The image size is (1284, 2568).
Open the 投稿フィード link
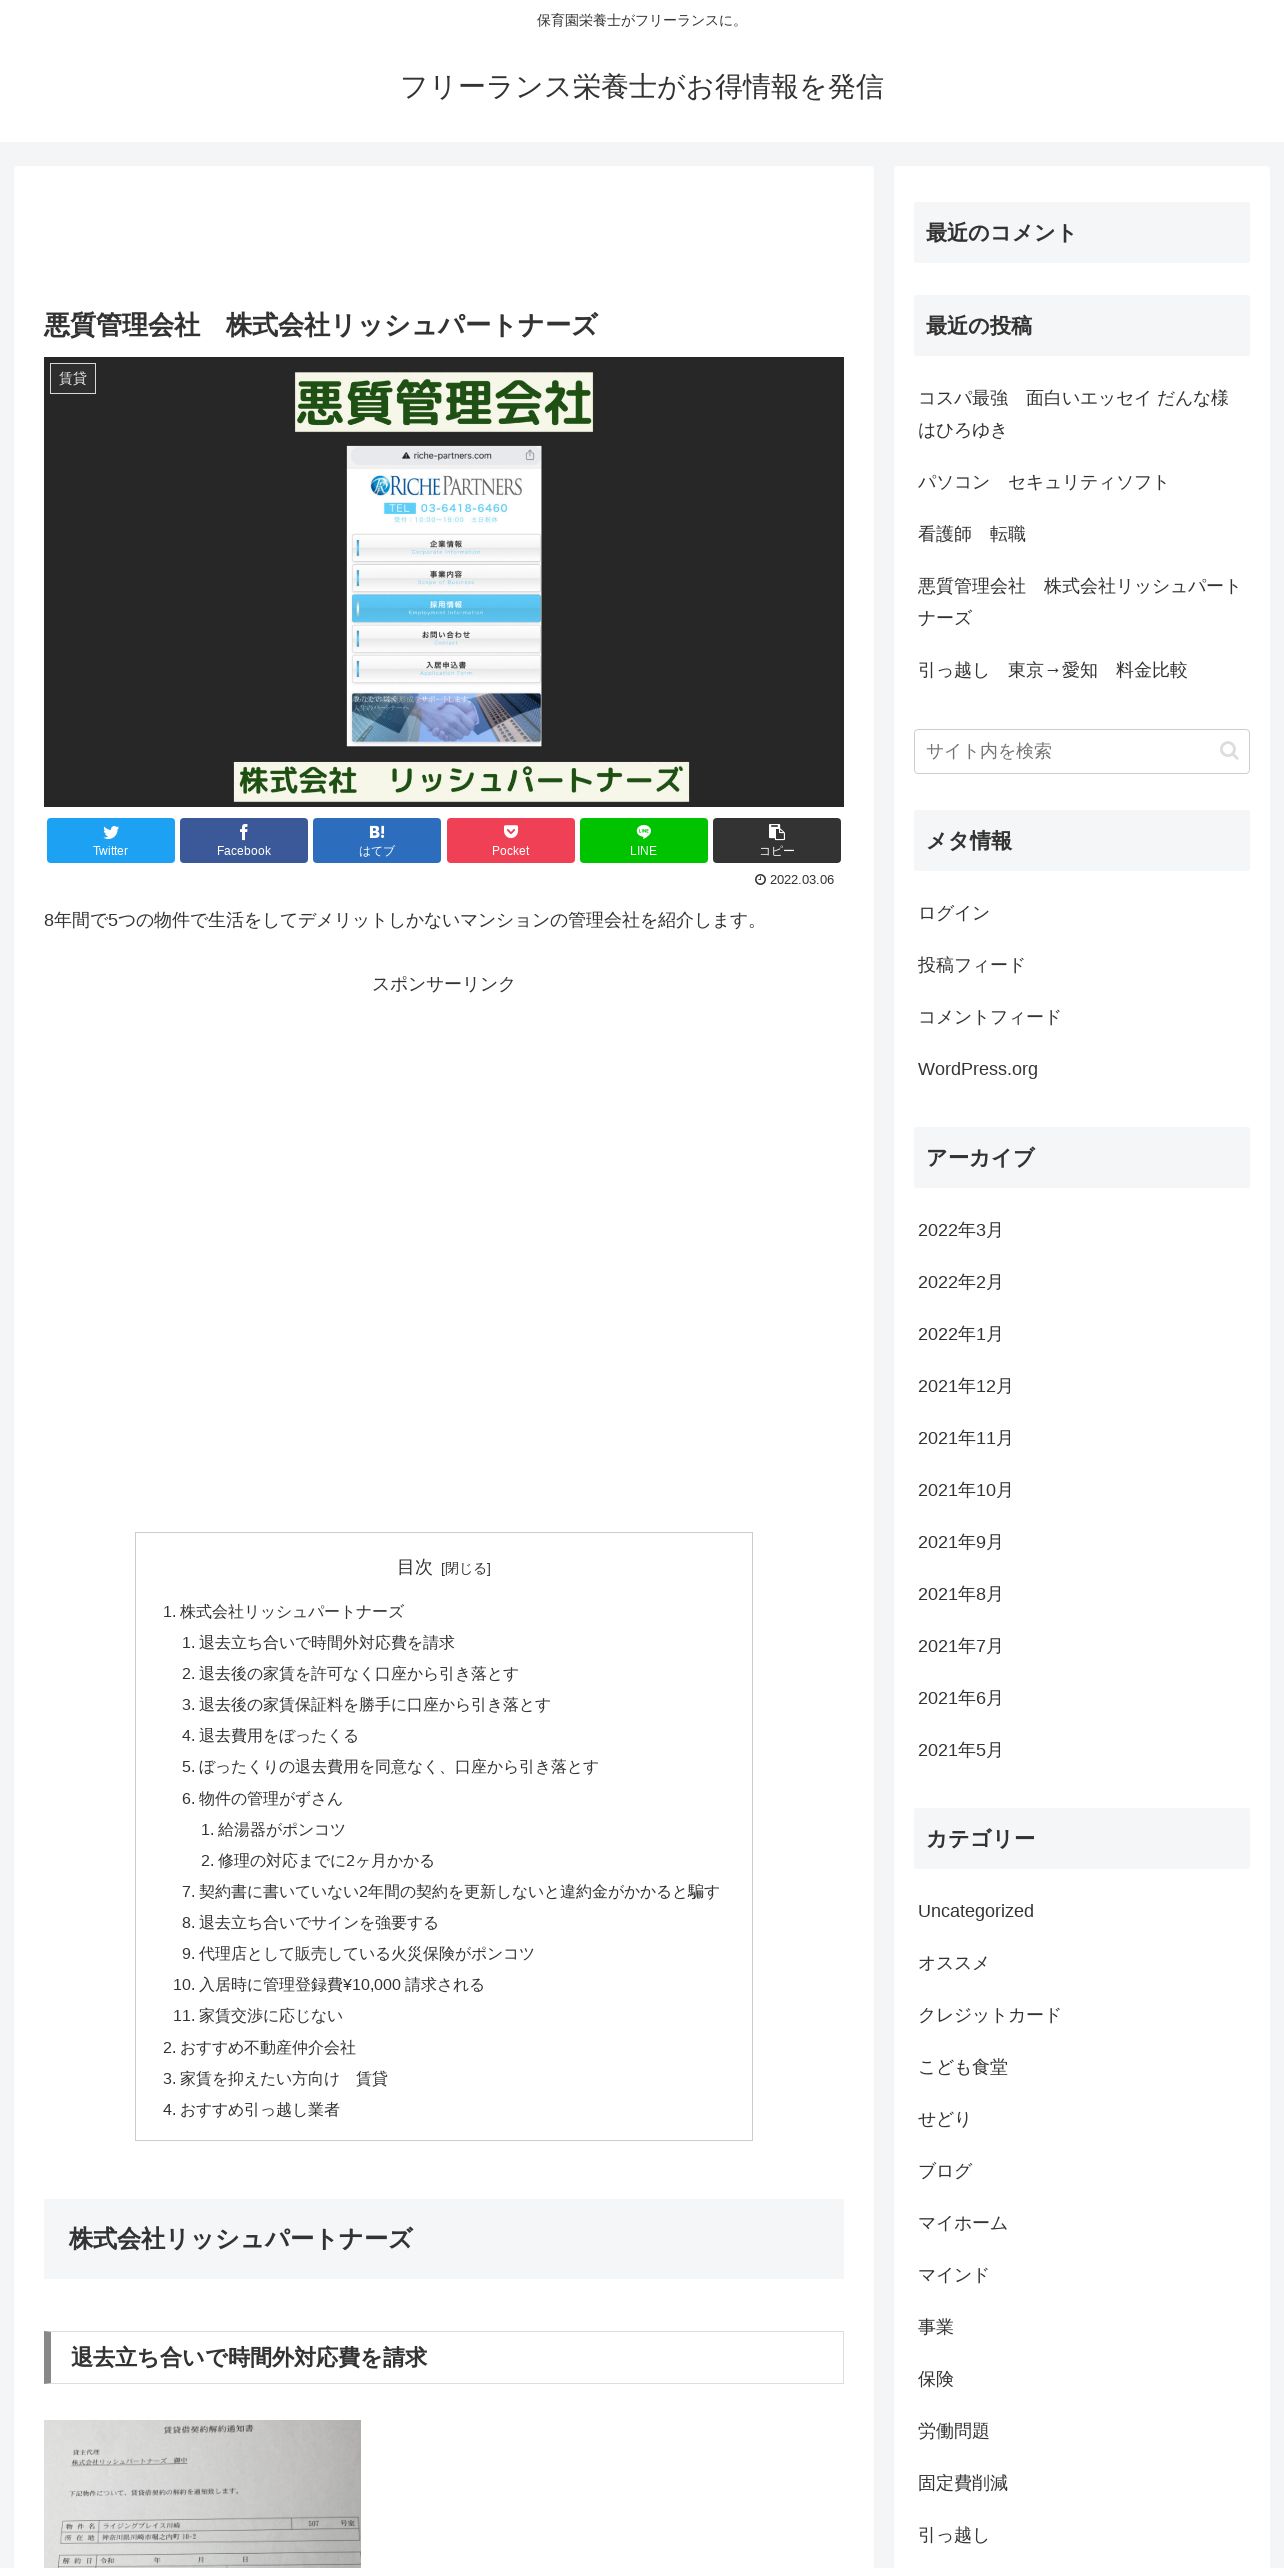coord(972,965)
